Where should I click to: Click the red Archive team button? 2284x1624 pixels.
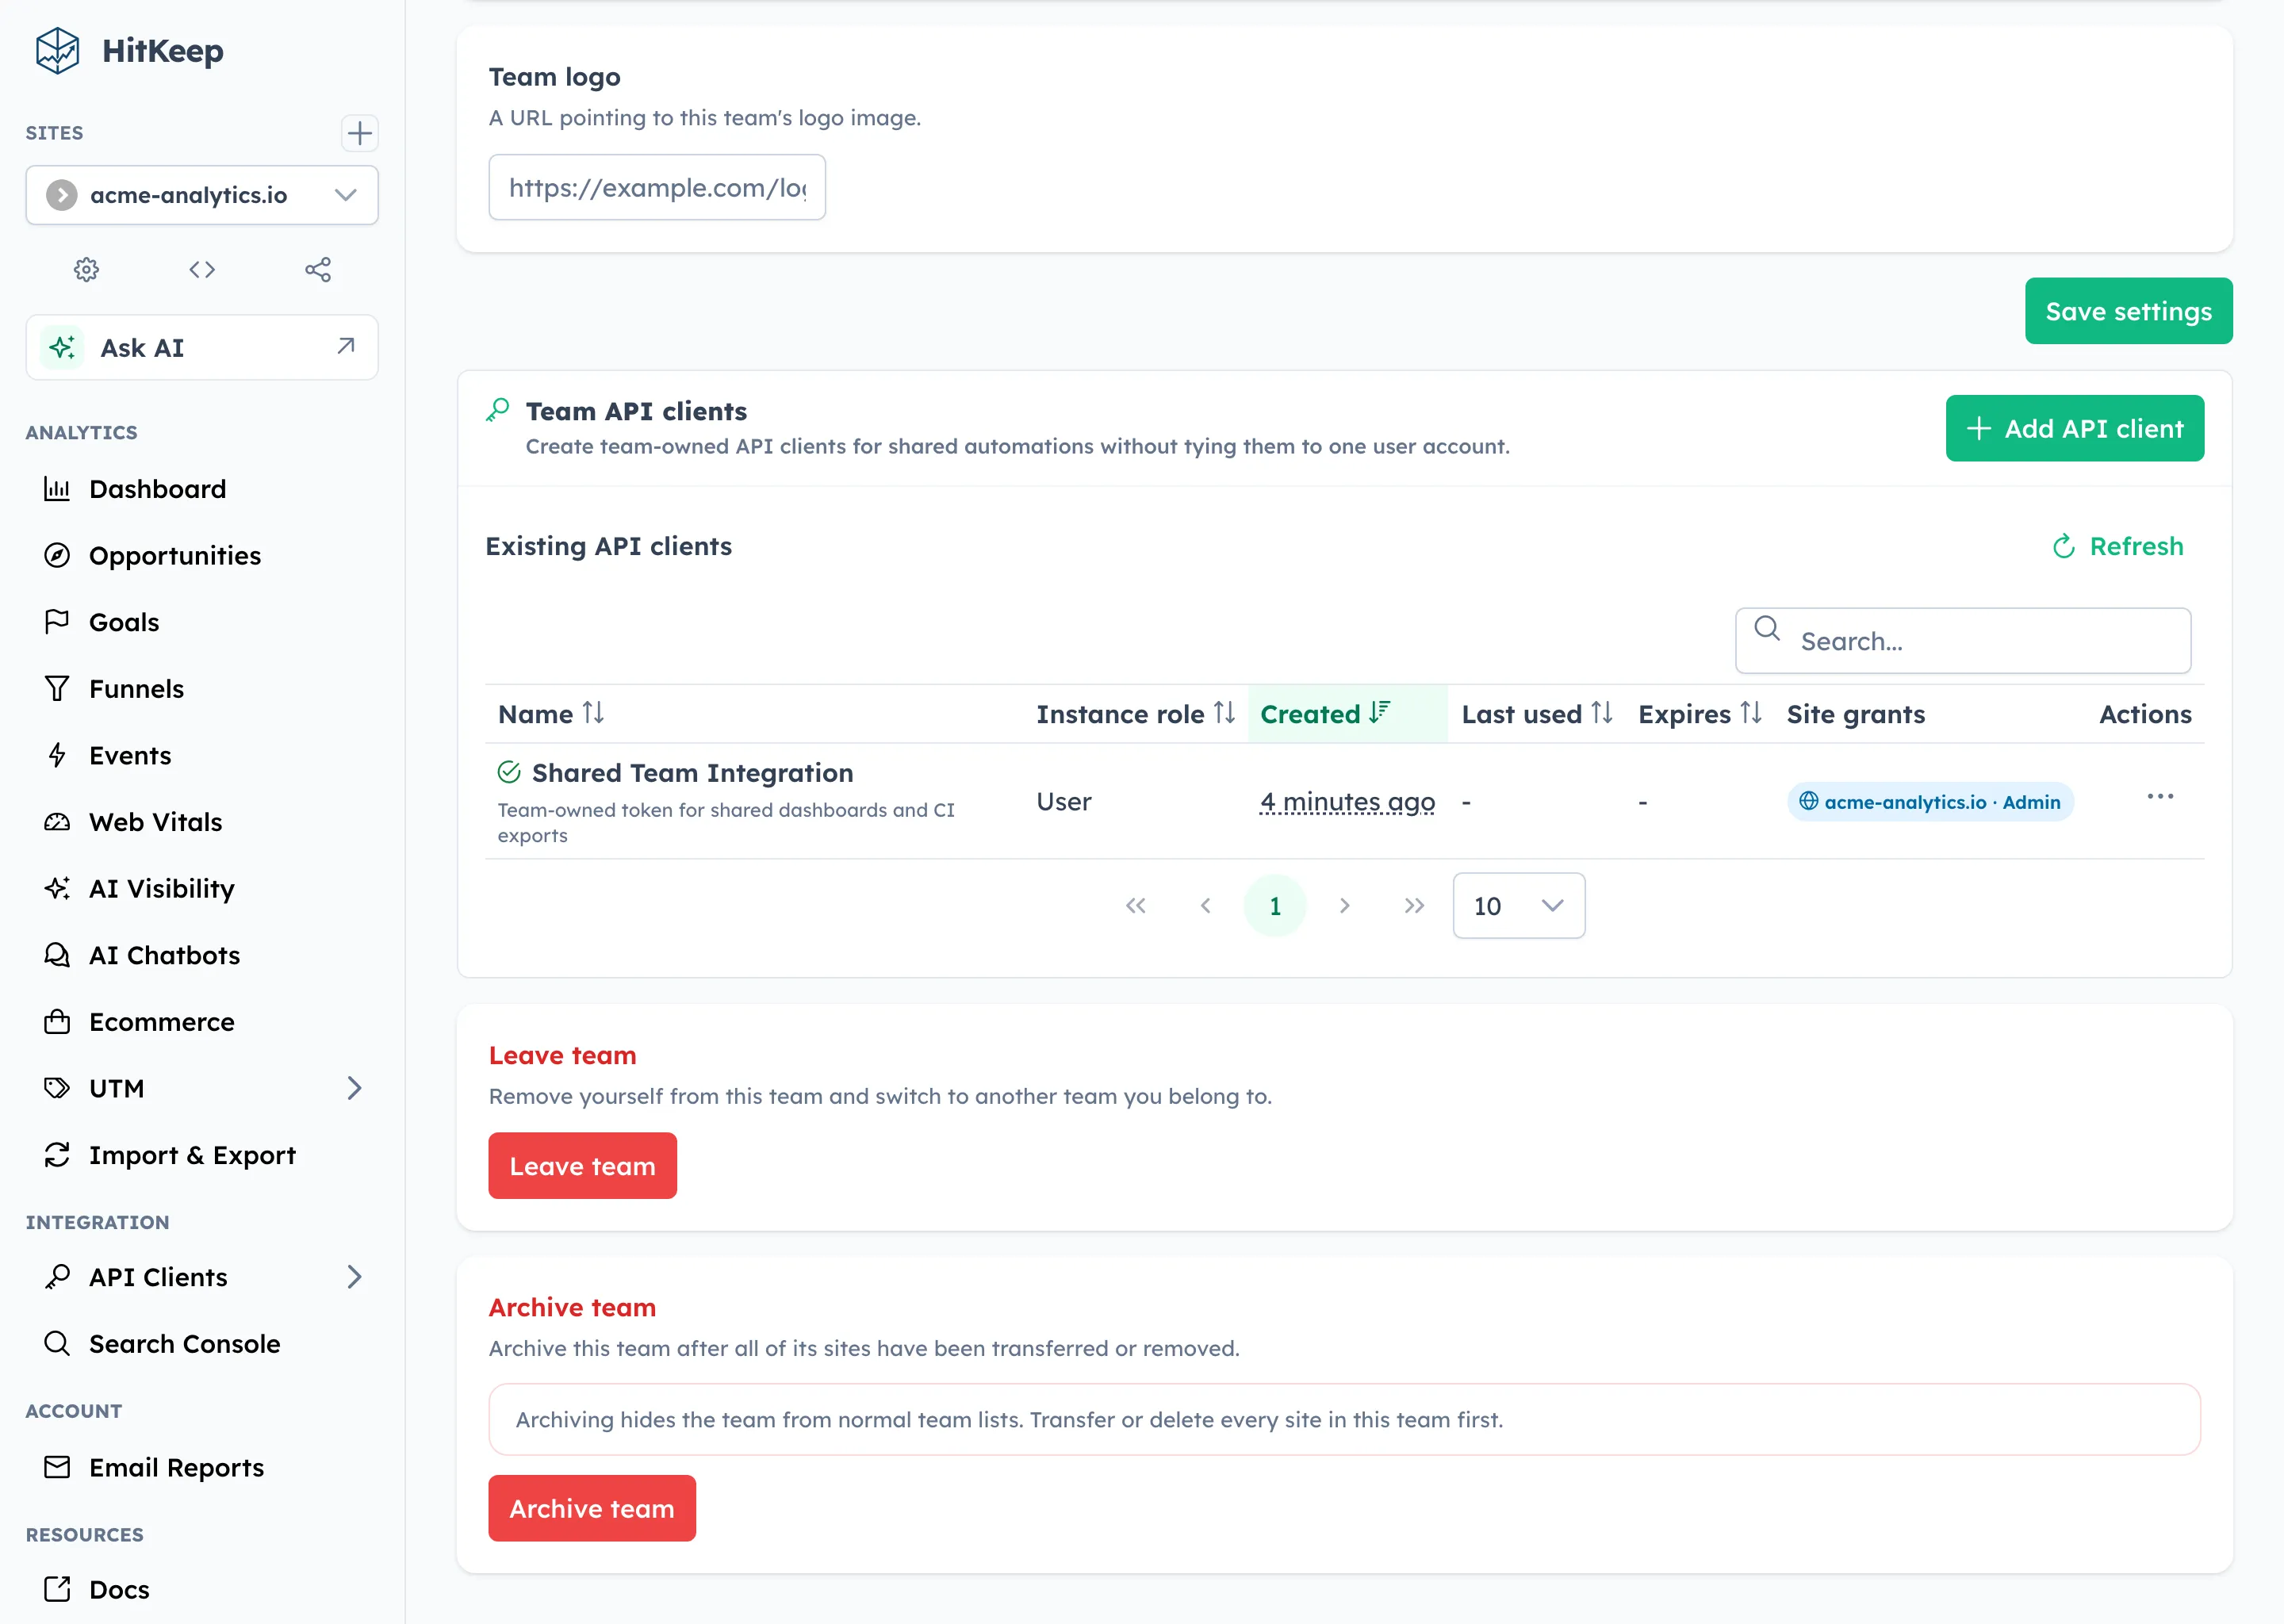592,1508
